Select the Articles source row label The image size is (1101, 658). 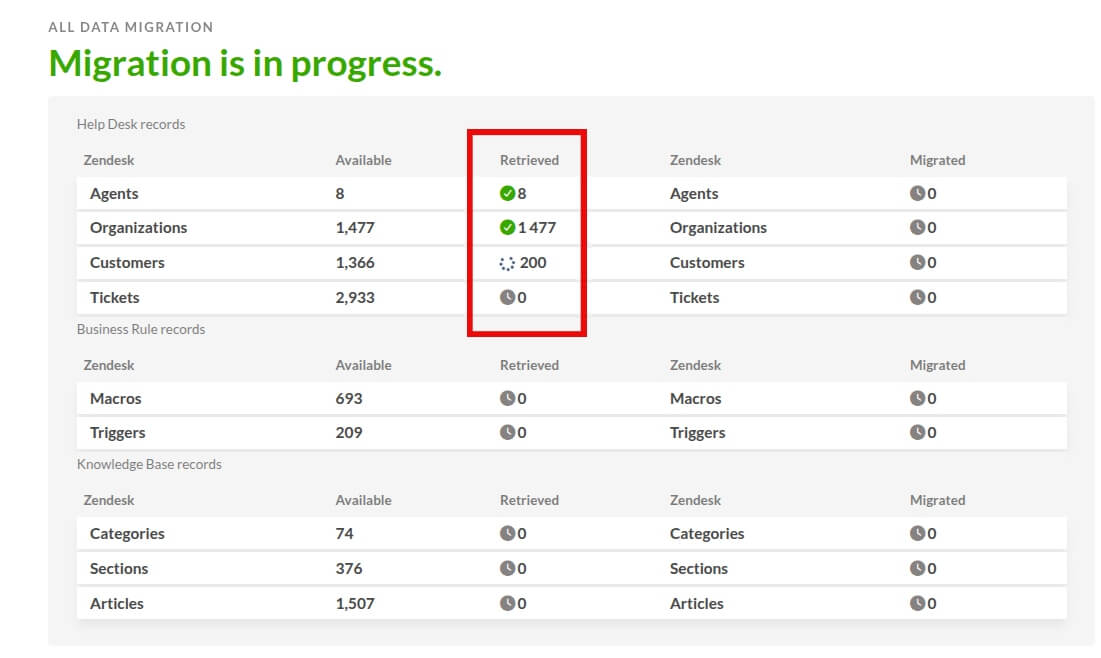click(x=117, y=603)
